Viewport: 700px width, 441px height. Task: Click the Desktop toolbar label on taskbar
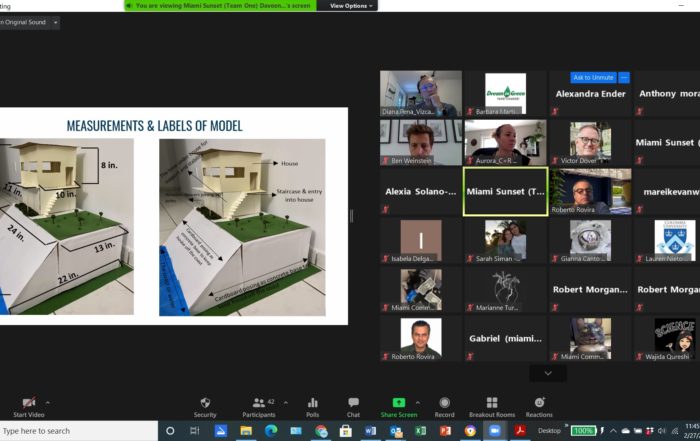click(x=549, y=431)
